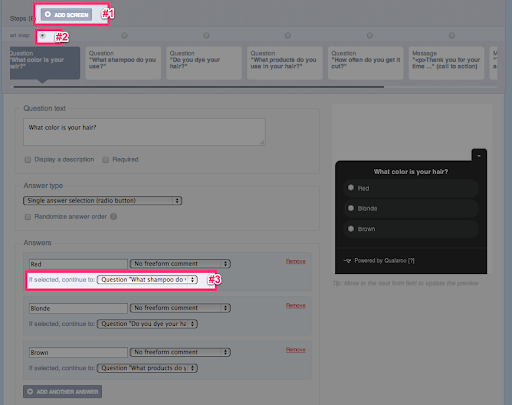512x405 pixels.
Task: Click the plus icon on Add Another Answer
Action: tap(30, 391)
